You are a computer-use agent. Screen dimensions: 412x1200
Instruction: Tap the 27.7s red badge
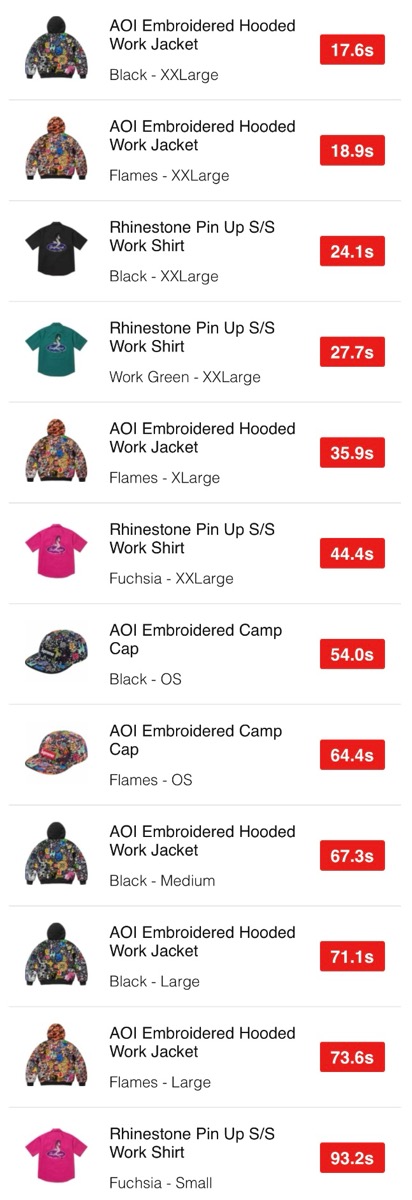click(352, 352)
